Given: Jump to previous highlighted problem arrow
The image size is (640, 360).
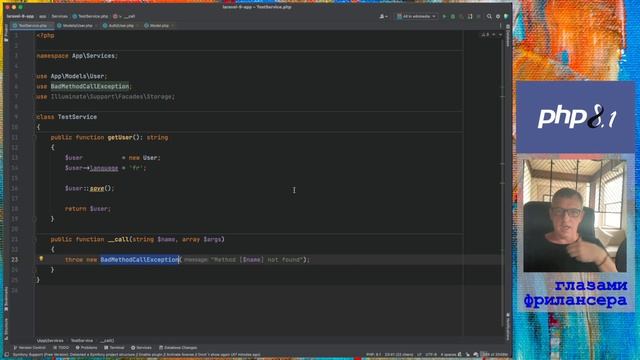Looking at the screenshot, I should (494, 35).
